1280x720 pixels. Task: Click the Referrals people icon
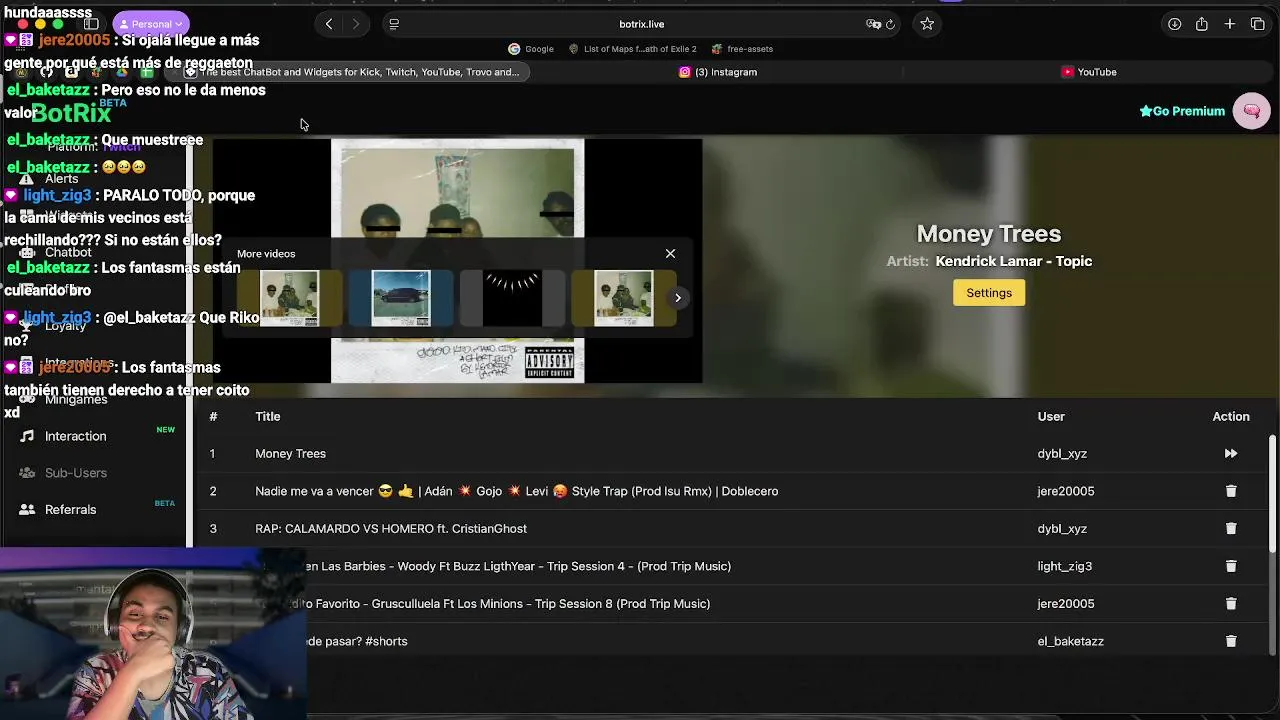coord(27,510)
